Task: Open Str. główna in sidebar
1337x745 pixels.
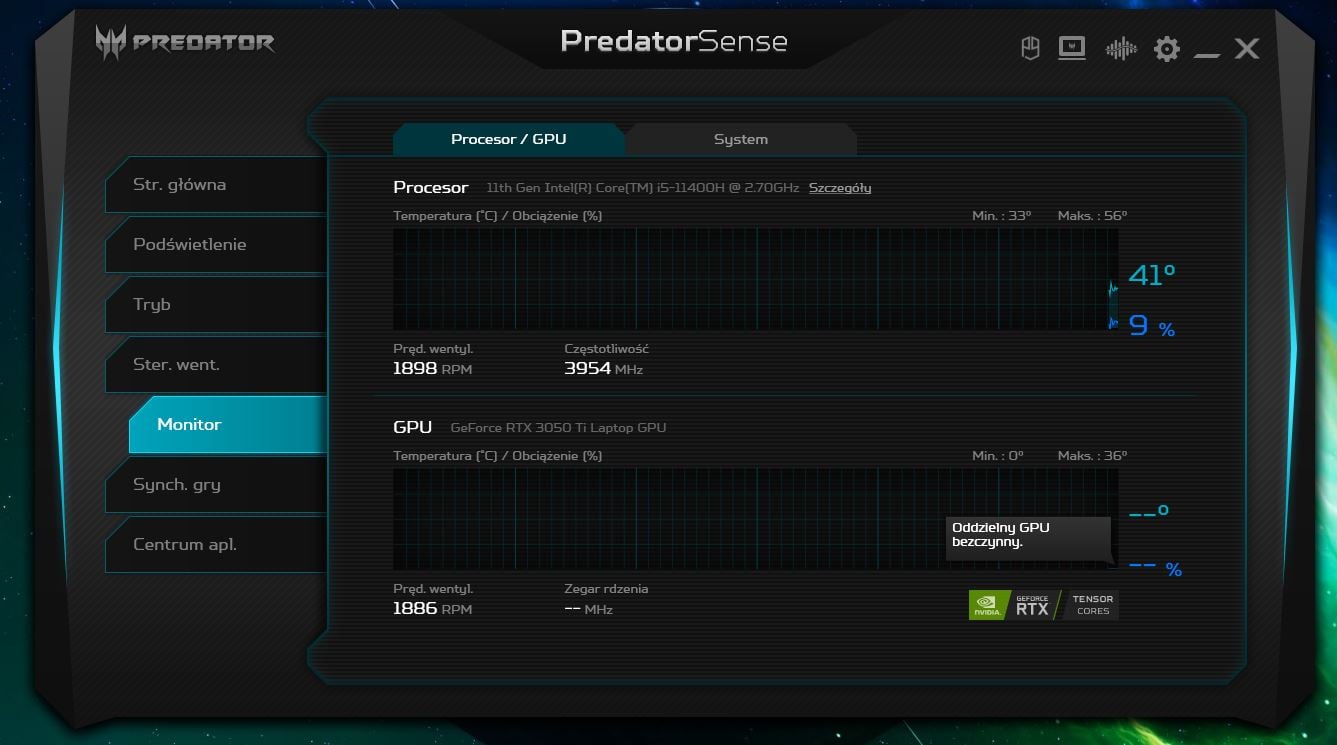Action: pos(216,184)
